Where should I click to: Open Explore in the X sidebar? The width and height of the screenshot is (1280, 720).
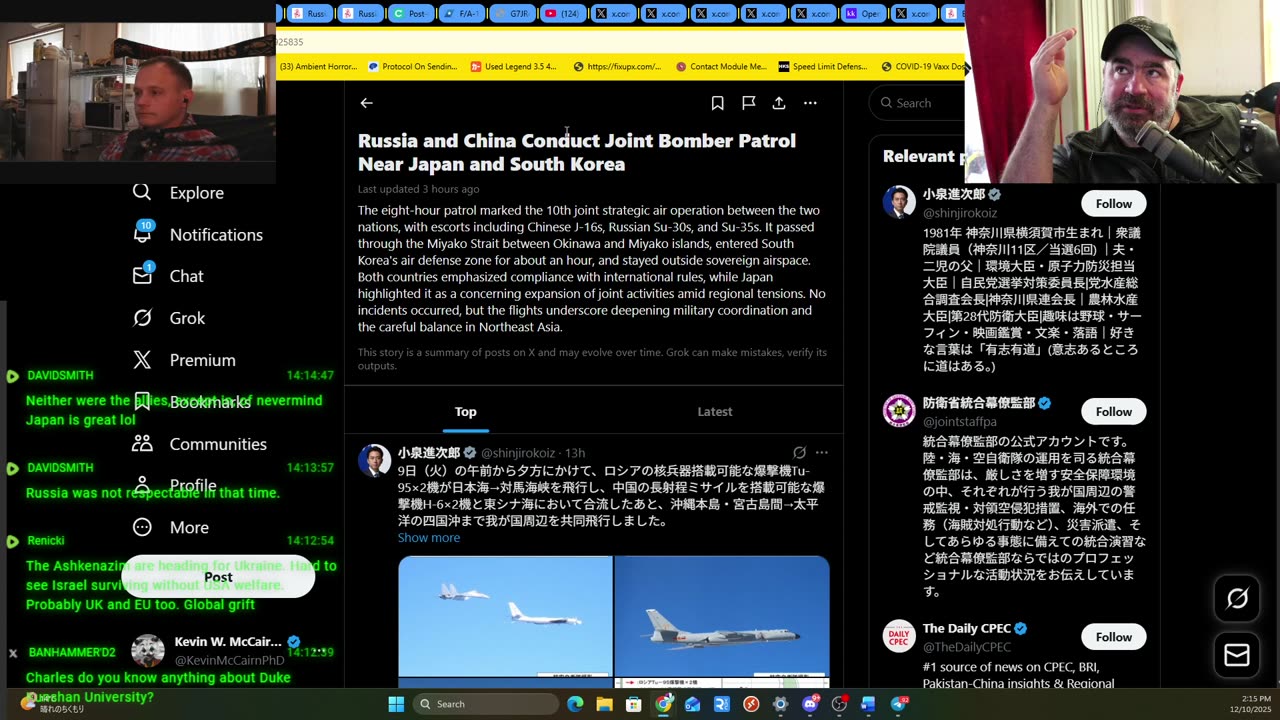pyautogui.click(x=180, y=193)
